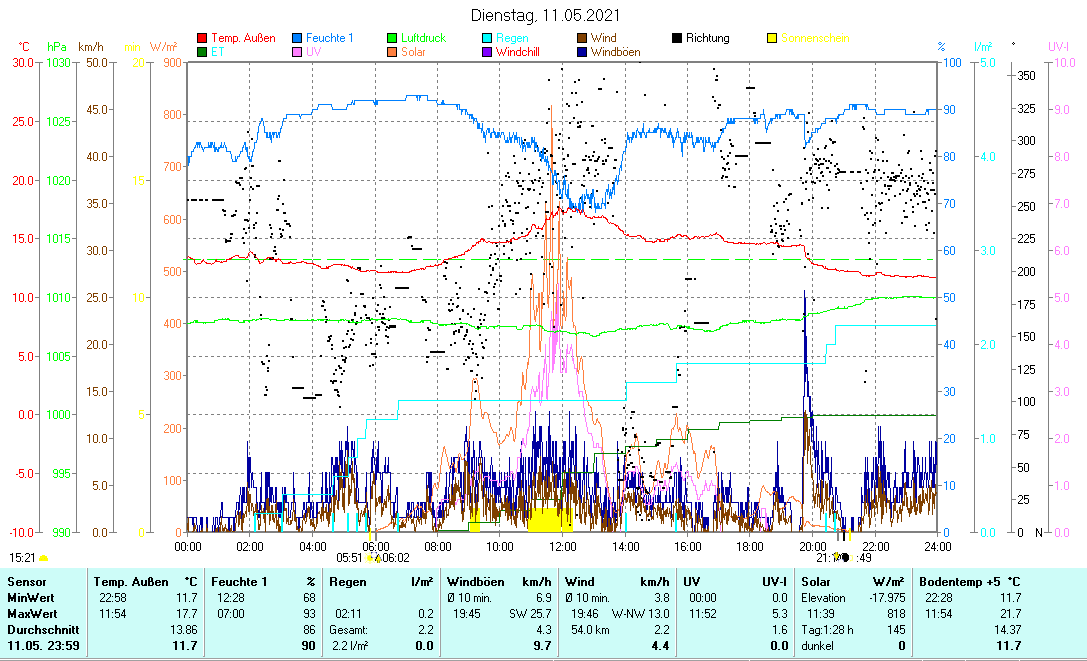Click the Solar column header in table
1087x661 pixels.
coord(816,581)
